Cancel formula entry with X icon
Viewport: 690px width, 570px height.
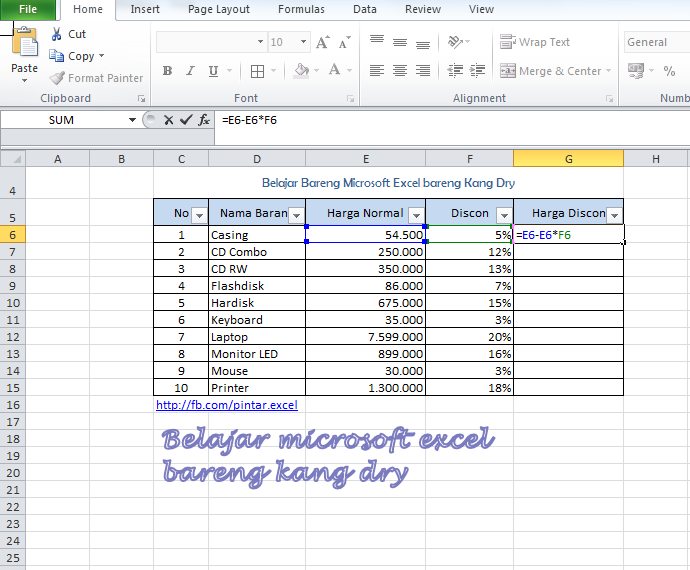click(169, 120)
